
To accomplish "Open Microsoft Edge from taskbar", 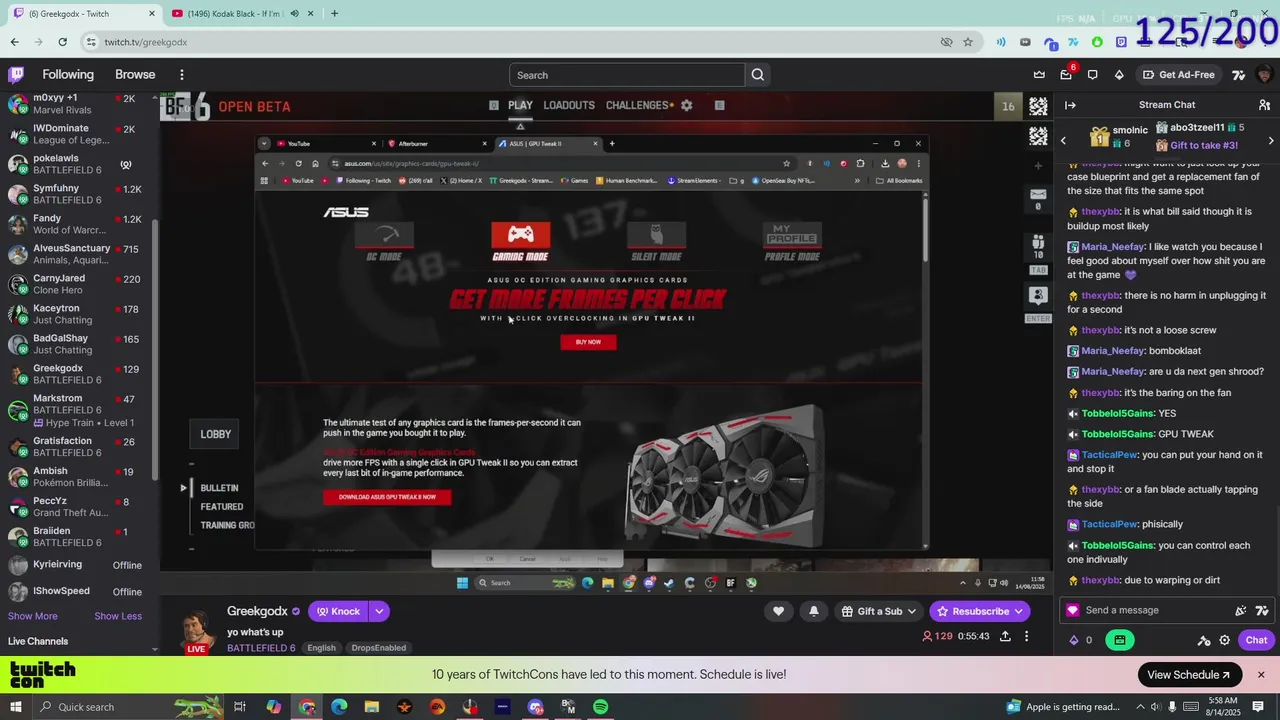I will [339, 707].
